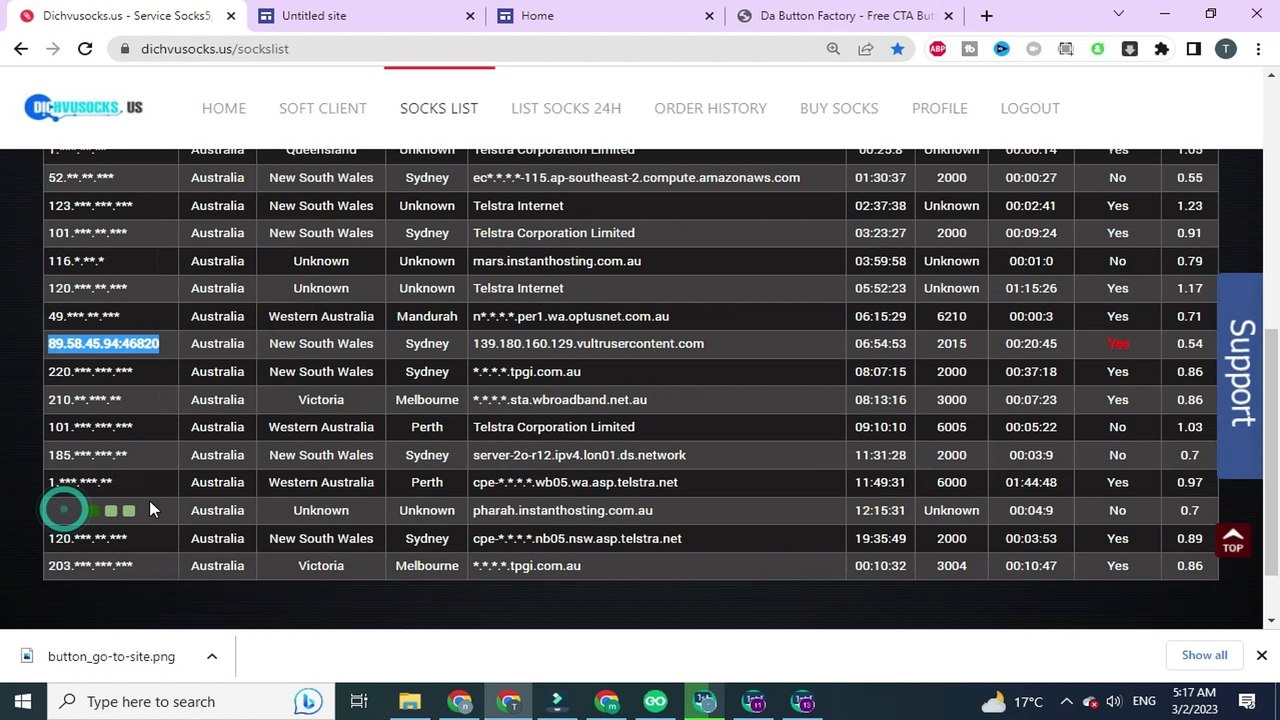The image size is (1280, 720).
Task: Open the ORDER HISTORY page
Action: coord(710,108)
